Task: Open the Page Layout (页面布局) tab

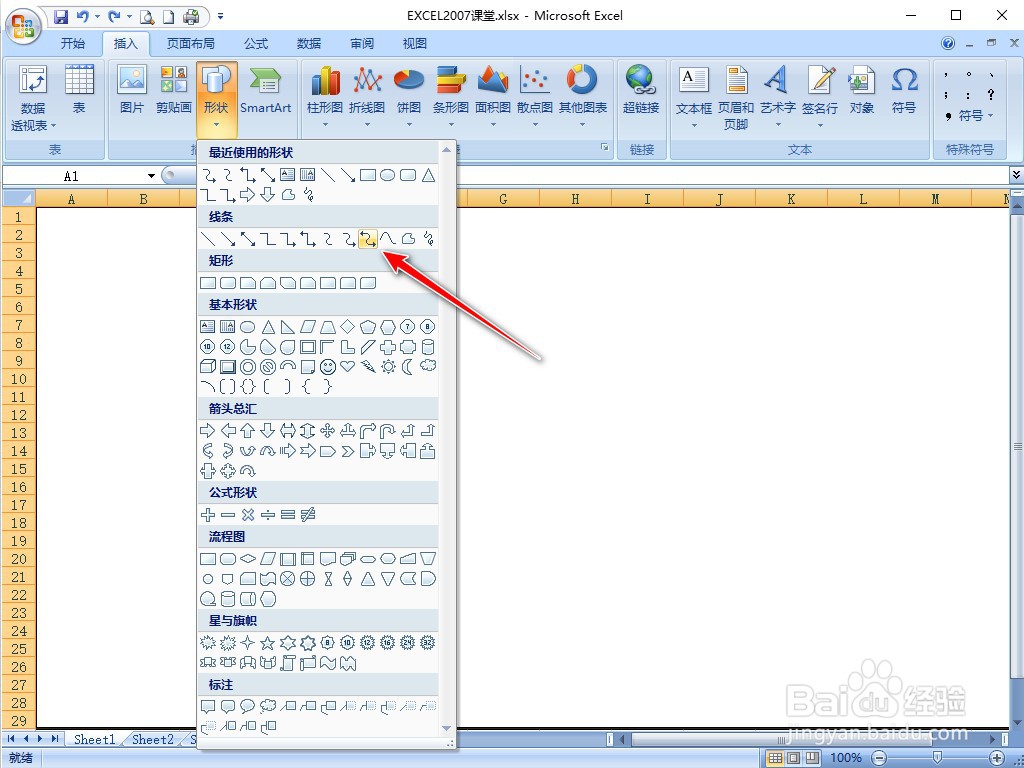Action: 191,44
